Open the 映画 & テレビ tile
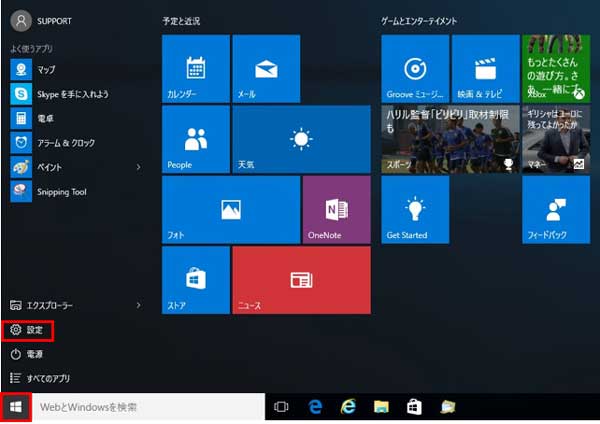The image size is (600, 424). pyautogui.click(x=486, y=69)
